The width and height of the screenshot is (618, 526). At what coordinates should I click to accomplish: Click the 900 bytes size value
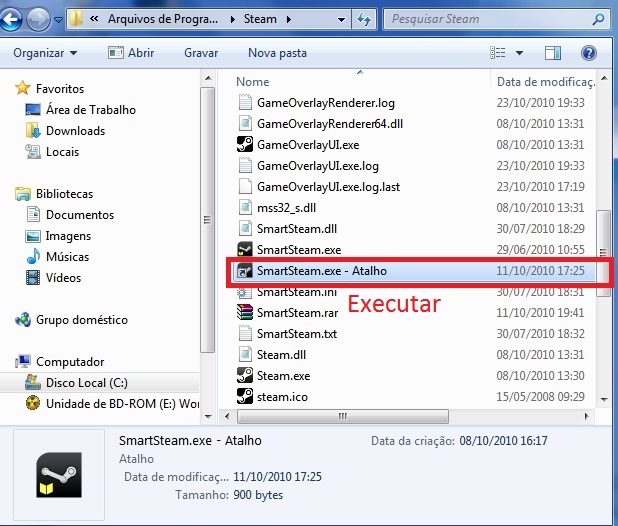pyautogui.click(x=258, y=495)
